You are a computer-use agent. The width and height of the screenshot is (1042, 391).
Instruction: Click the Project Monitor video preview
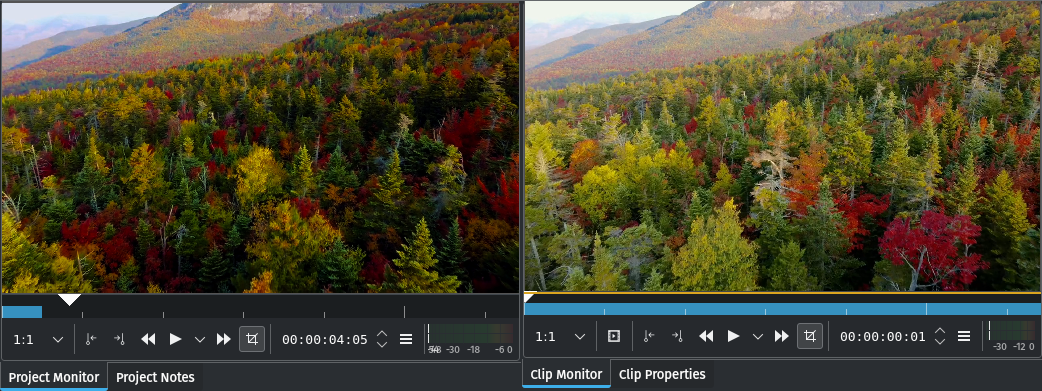tap(260, 148)
